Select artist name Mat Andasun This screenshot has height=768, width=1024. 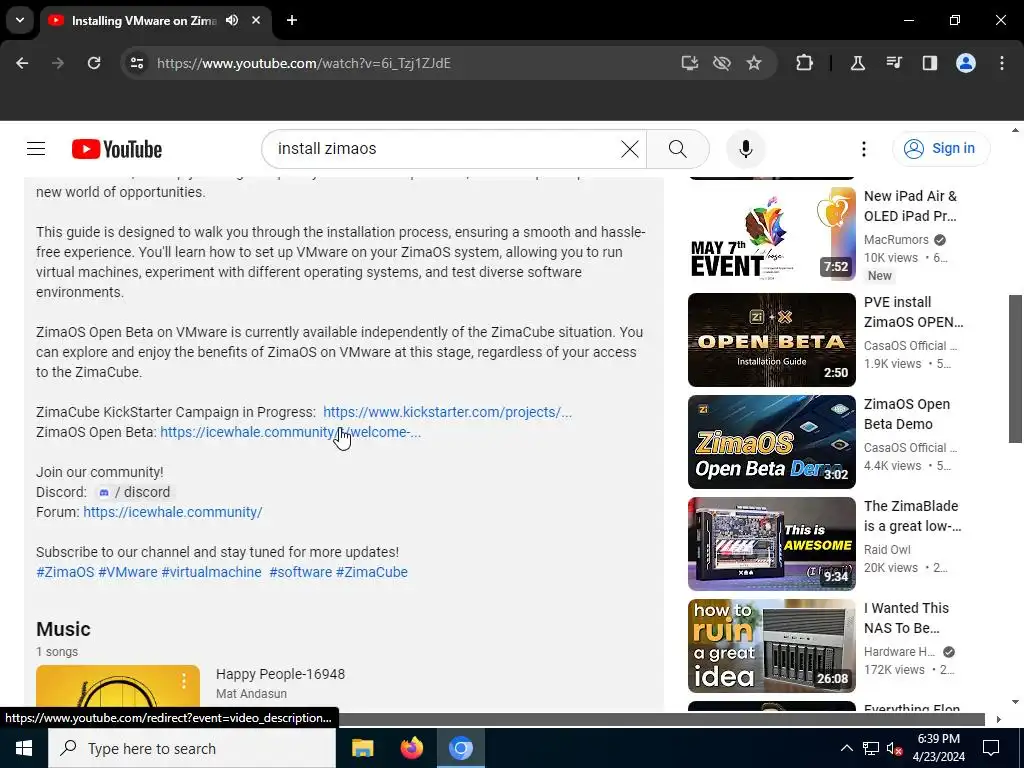251,694
